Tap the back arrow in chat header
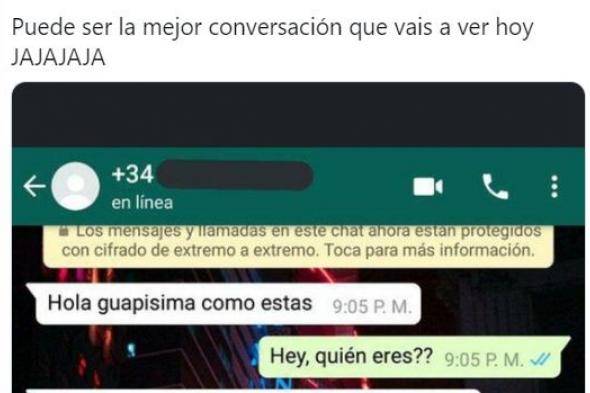This screenshot has width=590, height=393. tap(34, 186)
